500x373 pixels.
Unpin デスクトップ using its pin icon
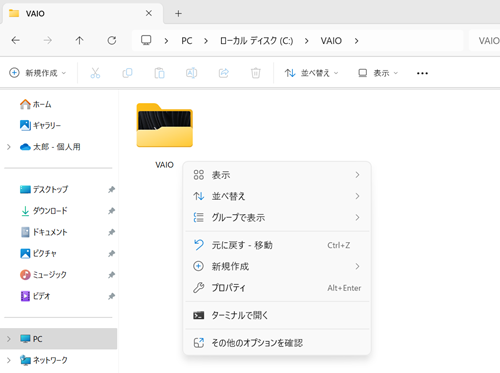pos(111,190)
